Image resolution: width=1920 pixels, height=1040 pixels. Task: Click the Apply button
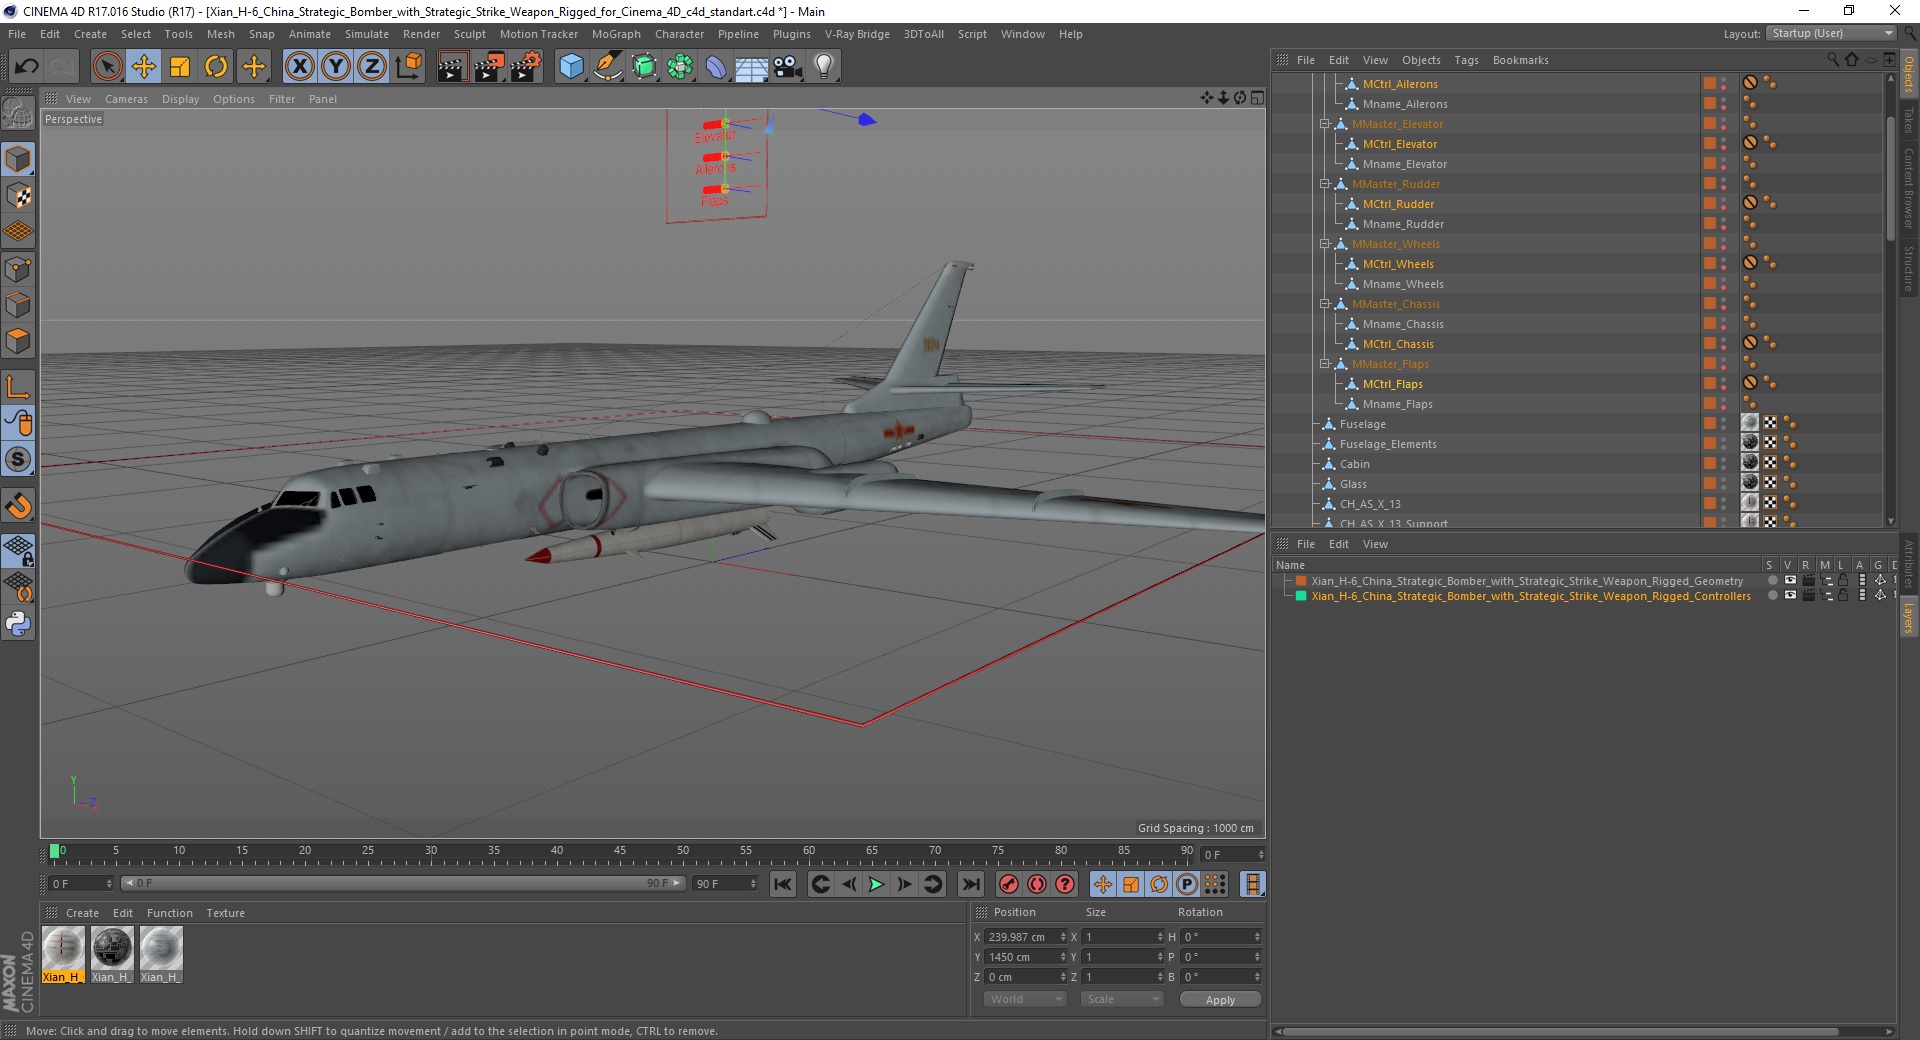1220,1000
